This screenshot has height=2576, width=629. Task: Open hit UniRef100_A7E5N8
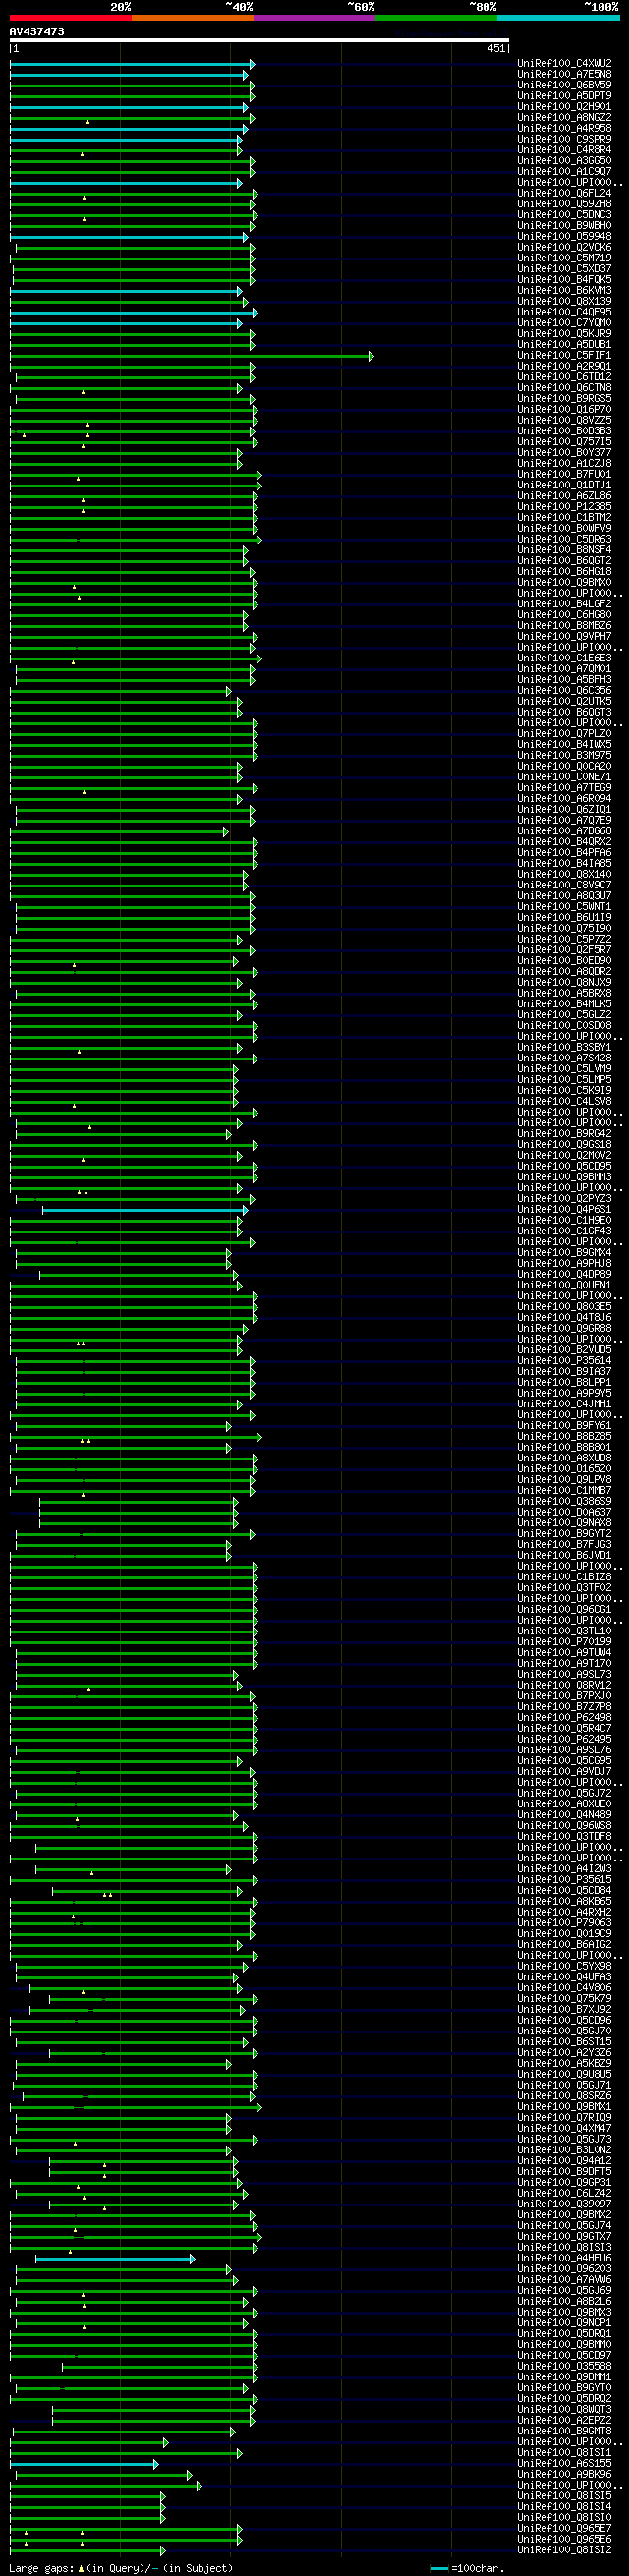[565, 74]
